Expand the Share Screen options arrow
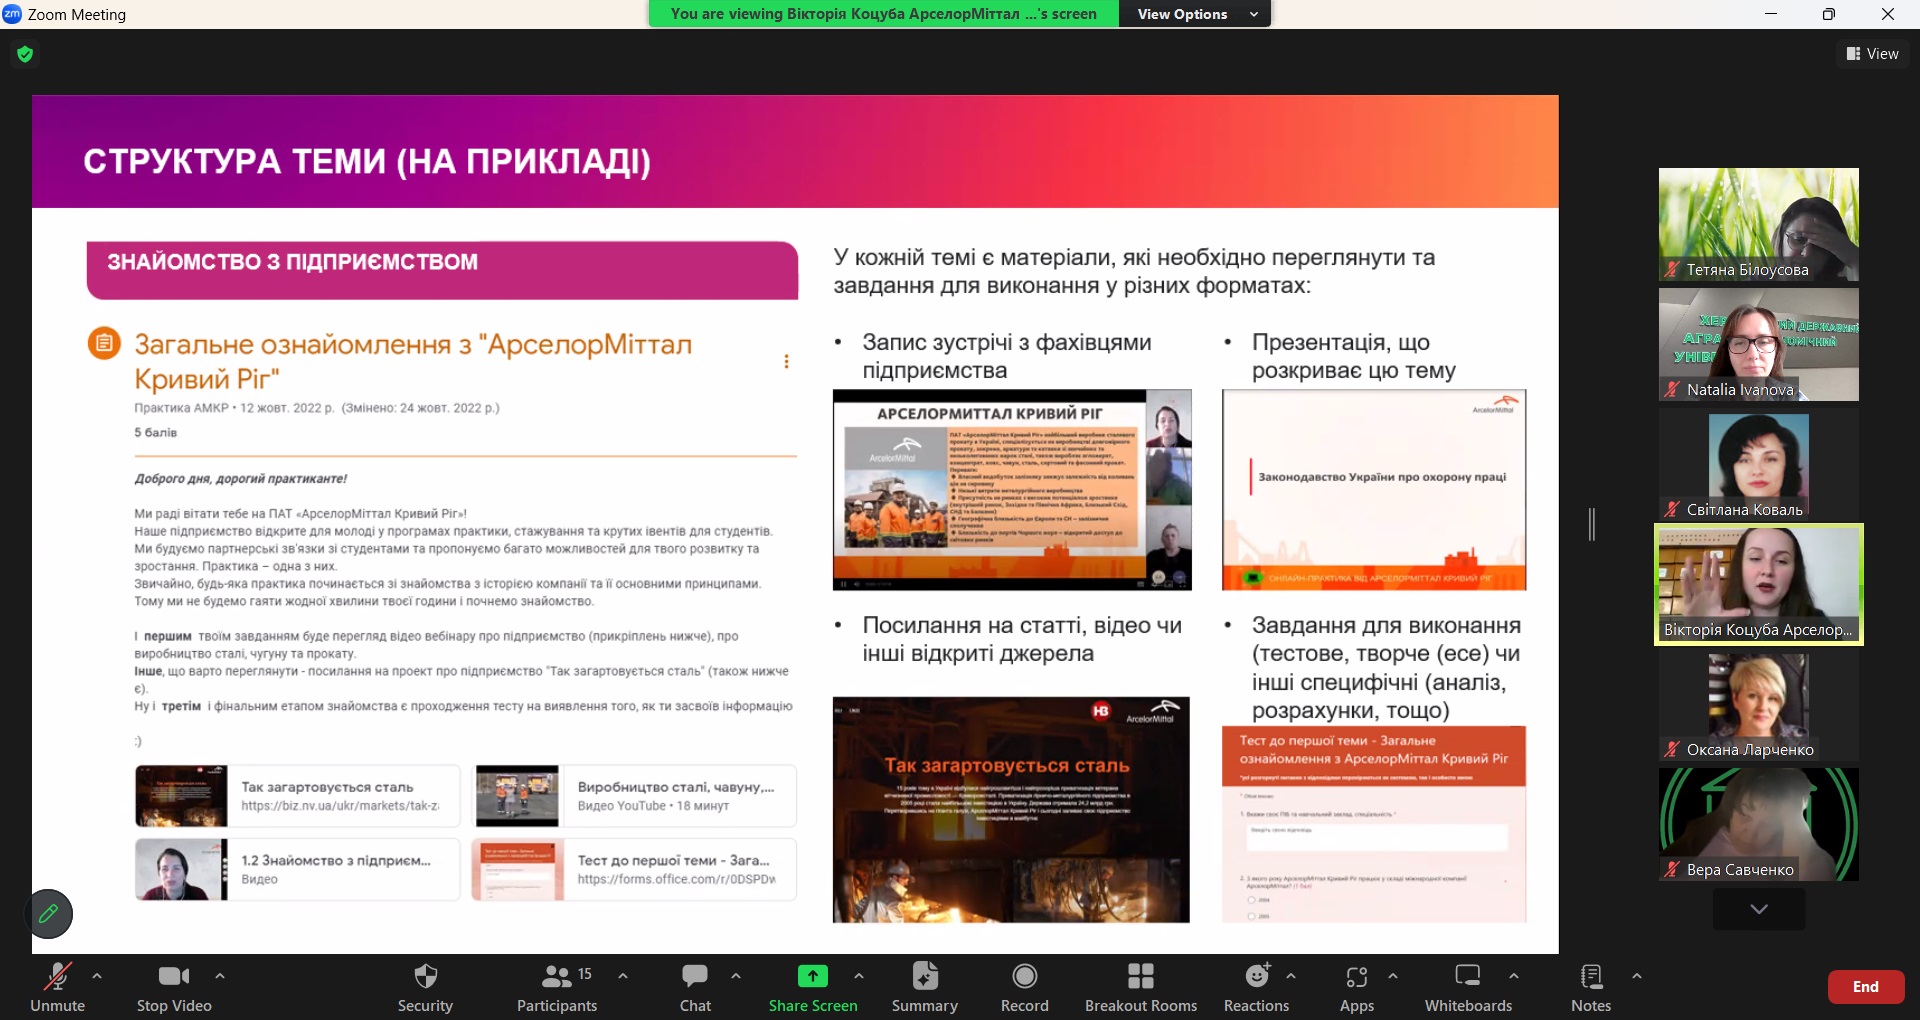 [x=859, y=976]
